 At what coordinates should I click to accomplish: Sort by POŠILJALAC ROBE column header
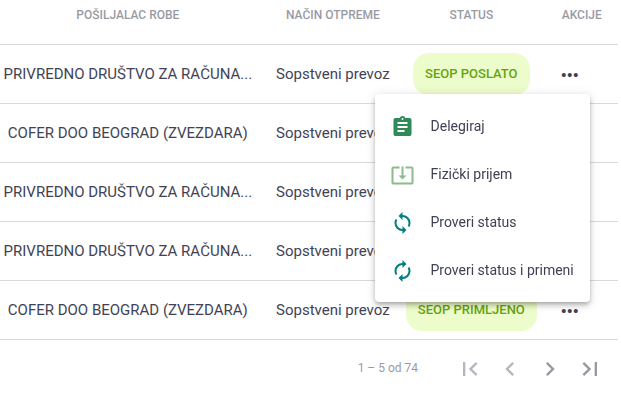click(128, 15)
